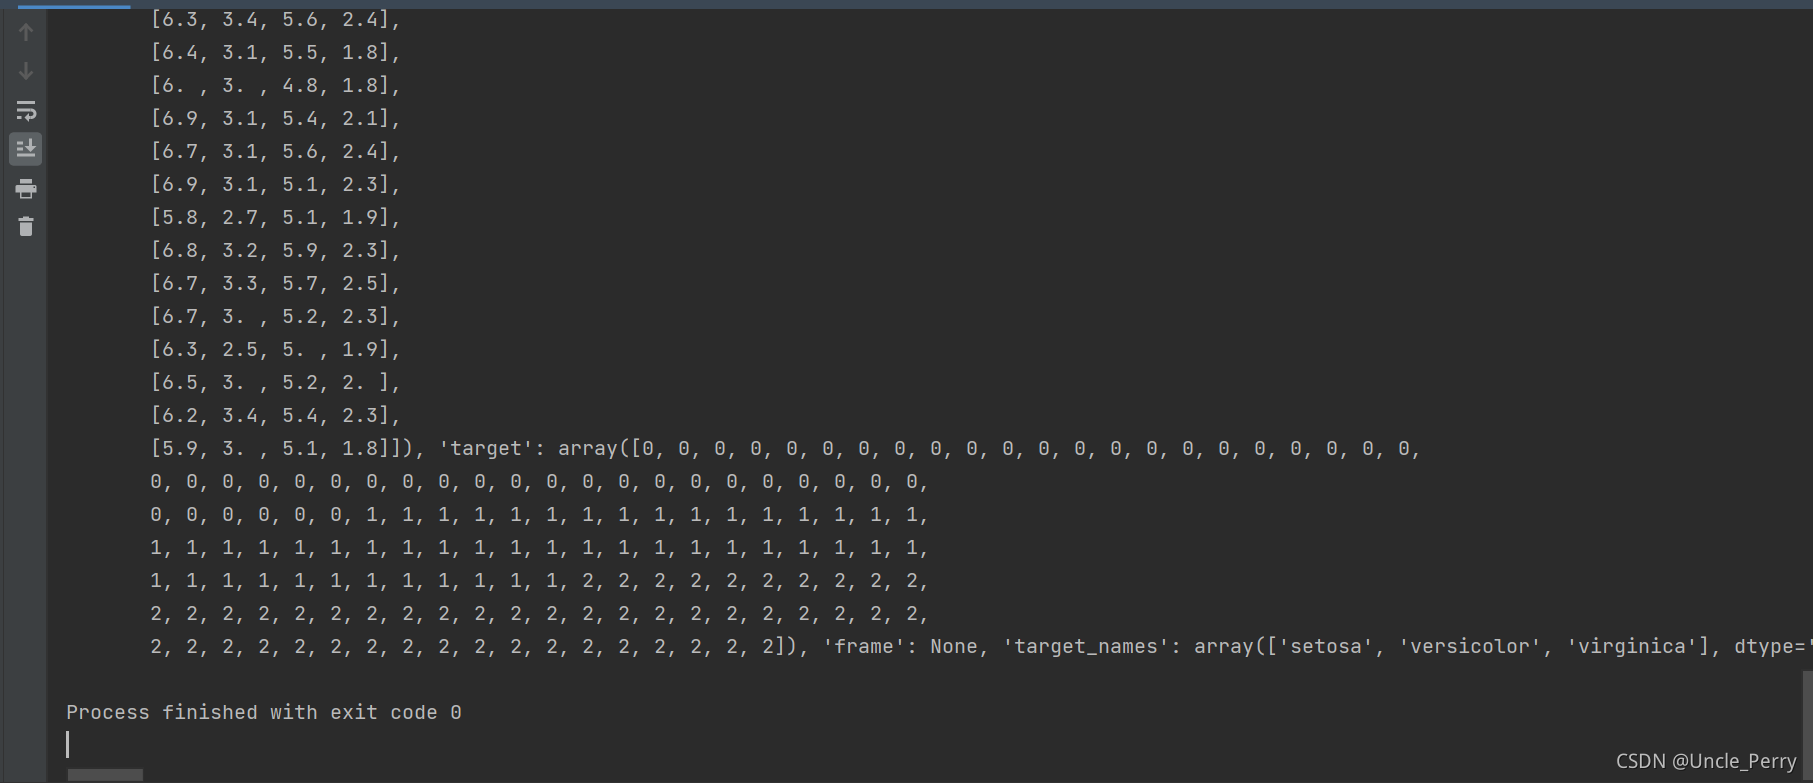Click the row [6.7, 3.3, 5.7, 2.5]

276,283
